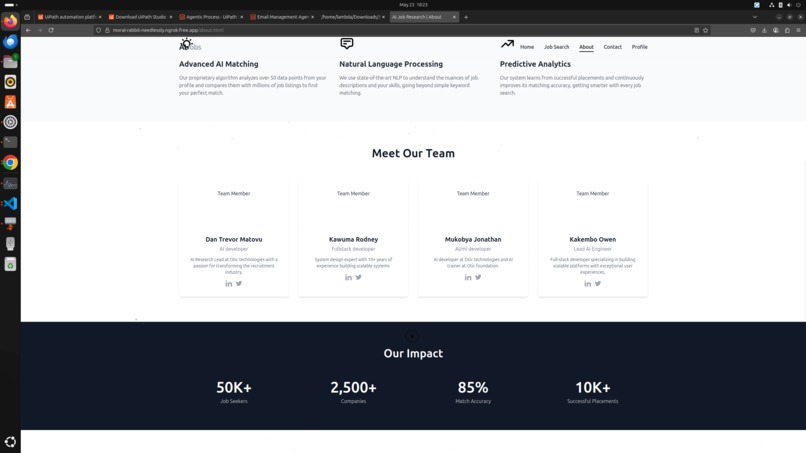The image size is (806, 453).
Task: Open System Monitor from the dock
Action: point(10,183)
